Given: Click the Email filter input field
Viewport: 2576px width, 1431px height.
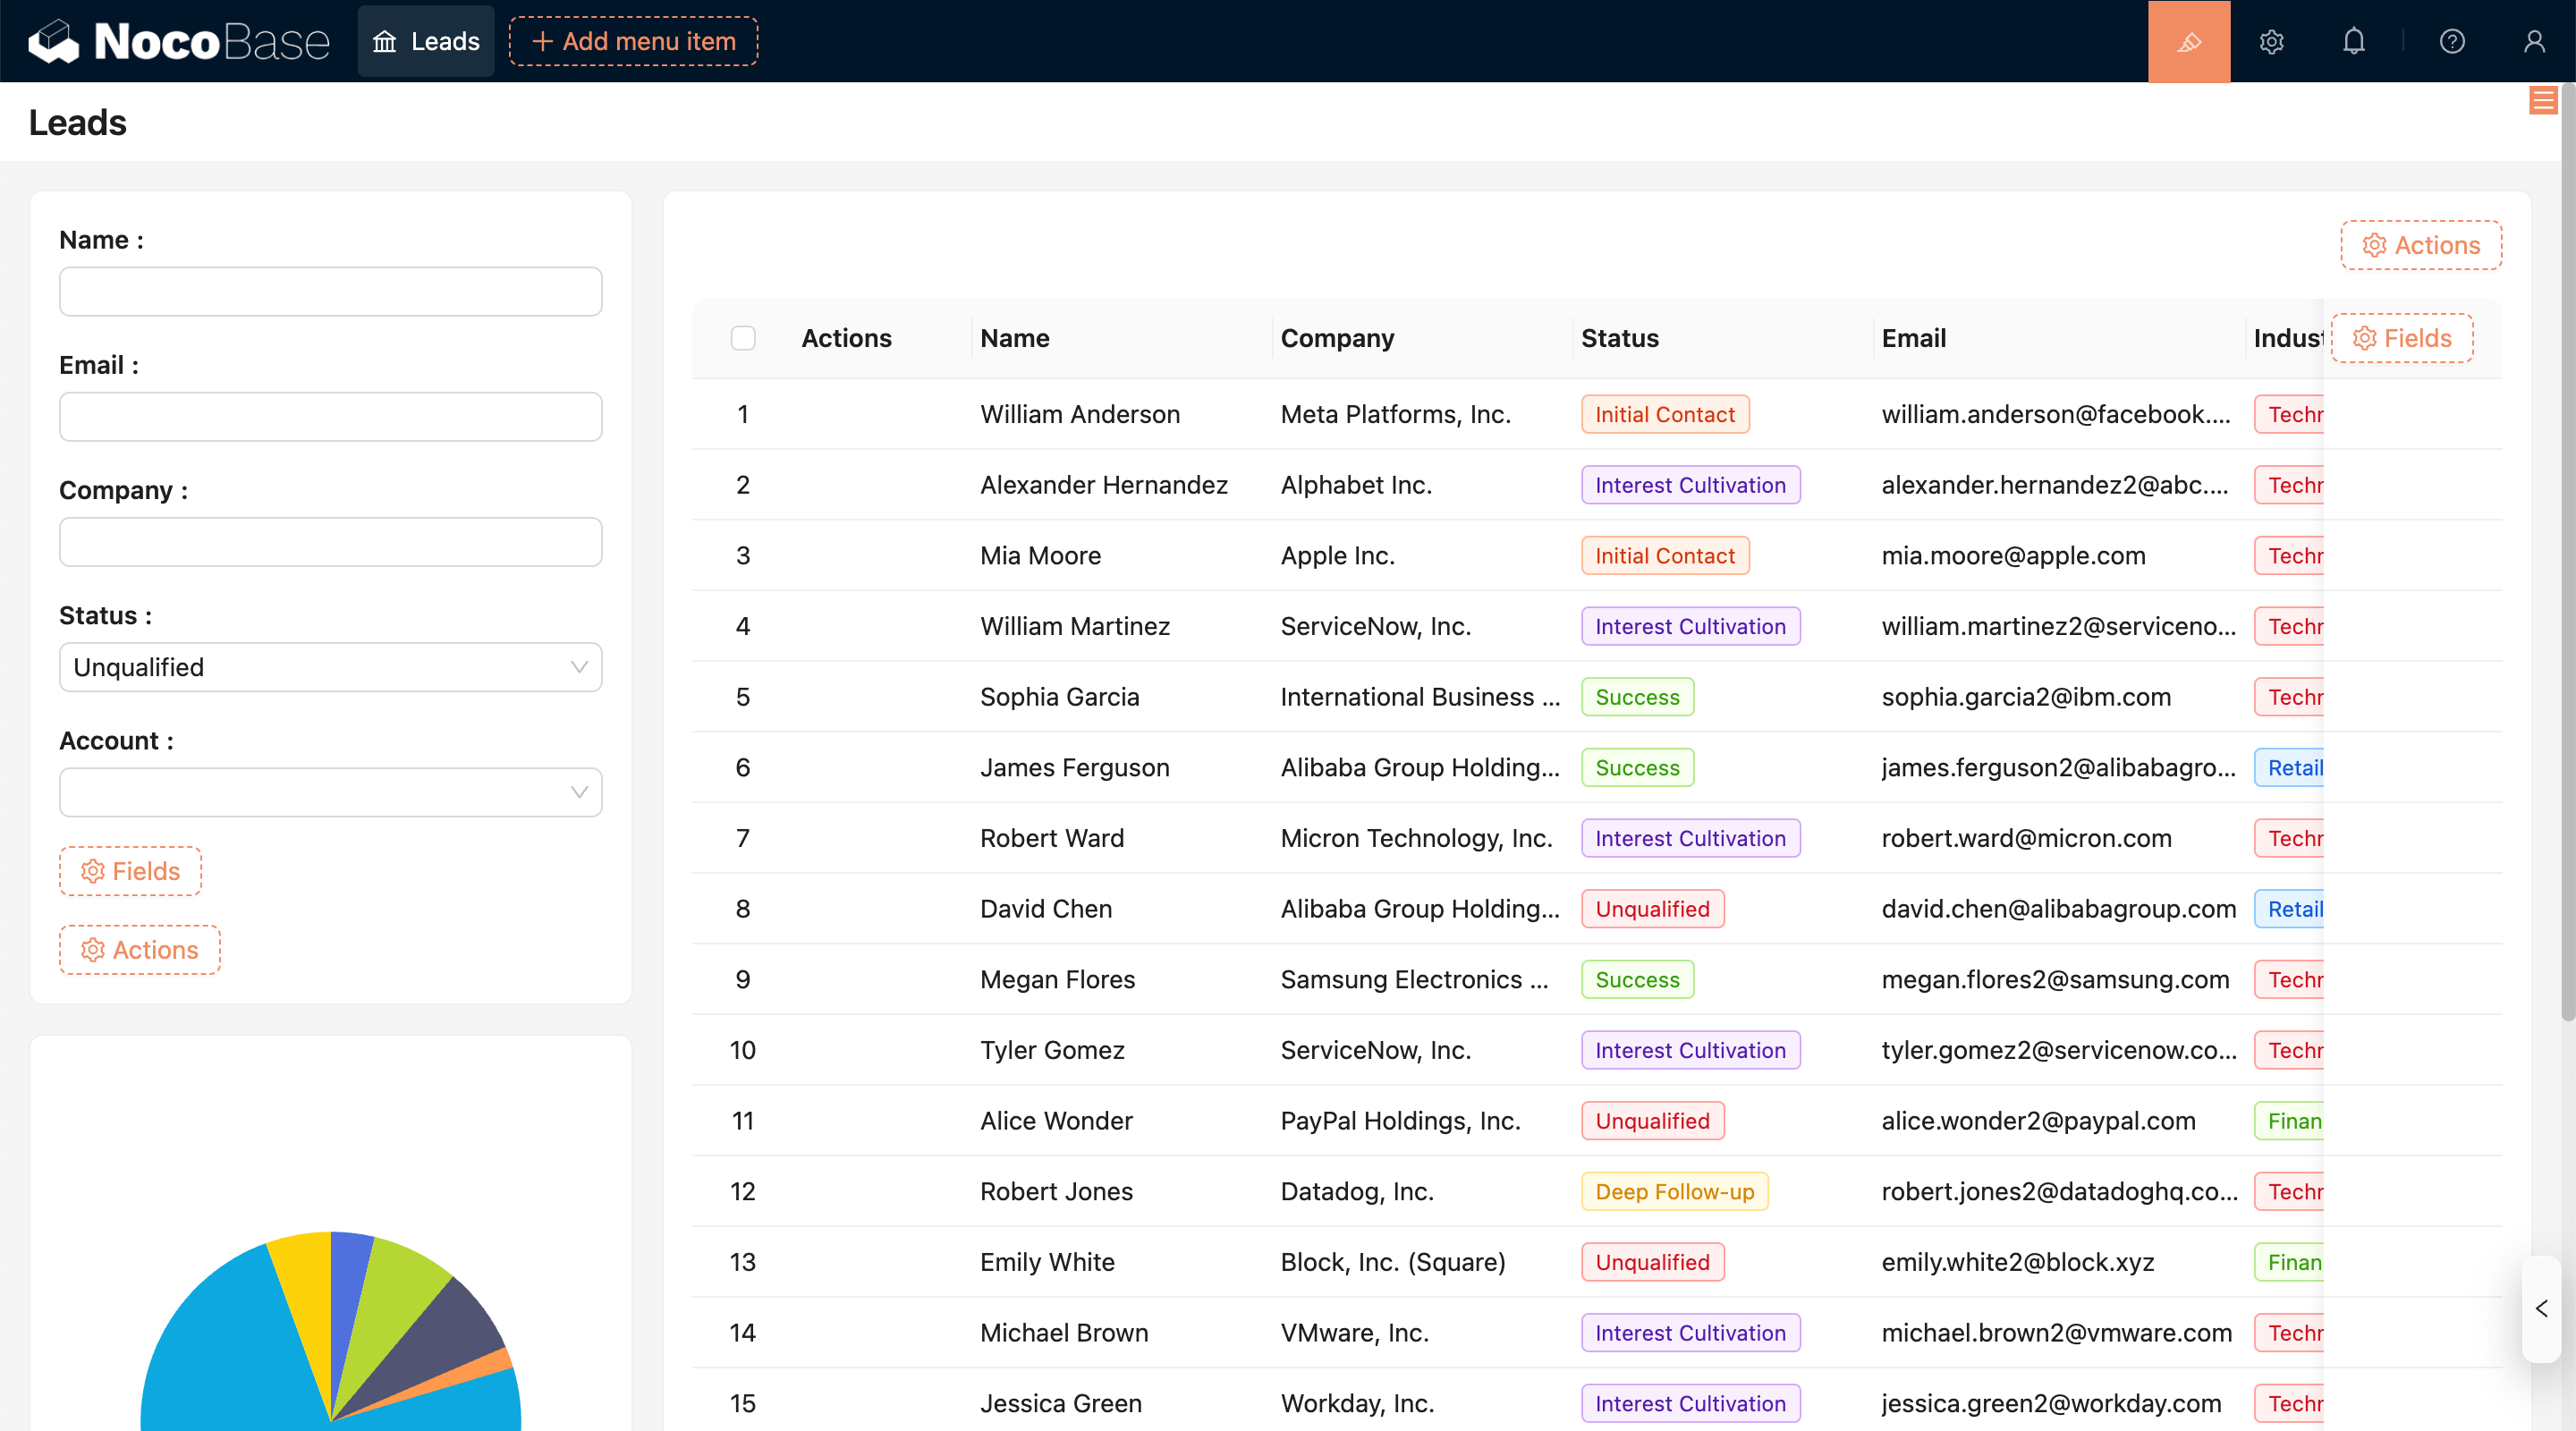Looking at the screenshot, I should pos(330,416).
